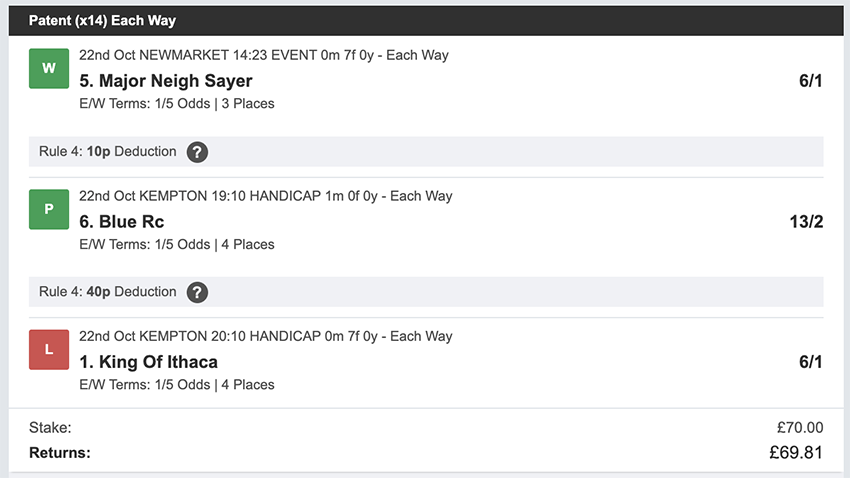The width and height of the screenshot is (850, 478).
Task: Click the Newmarket 14:23 race details line
Action: (264, 55)
